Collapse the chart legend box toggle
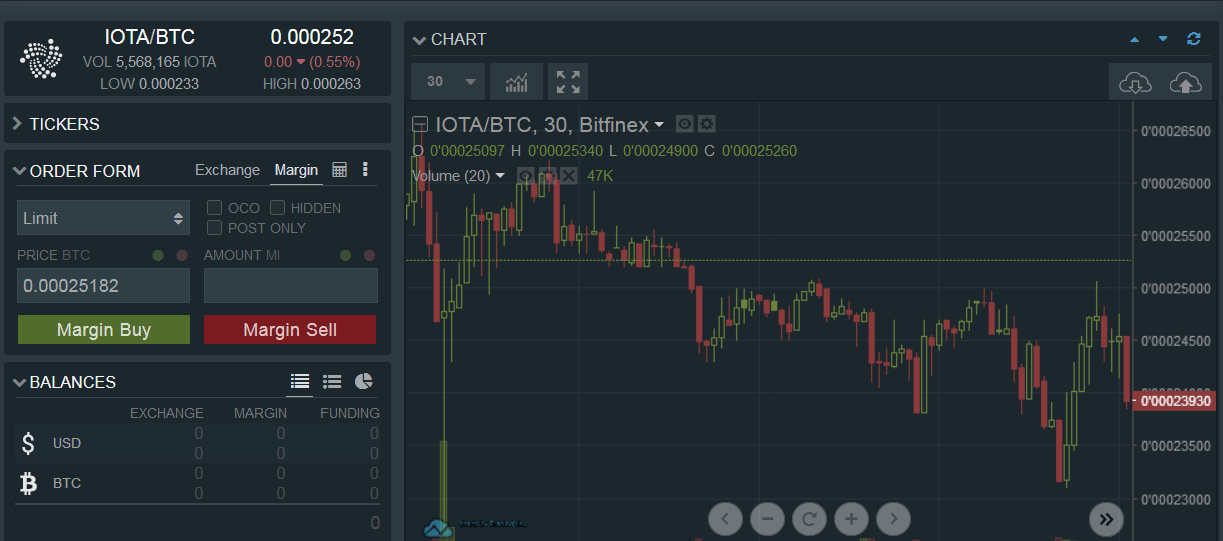 421,124
